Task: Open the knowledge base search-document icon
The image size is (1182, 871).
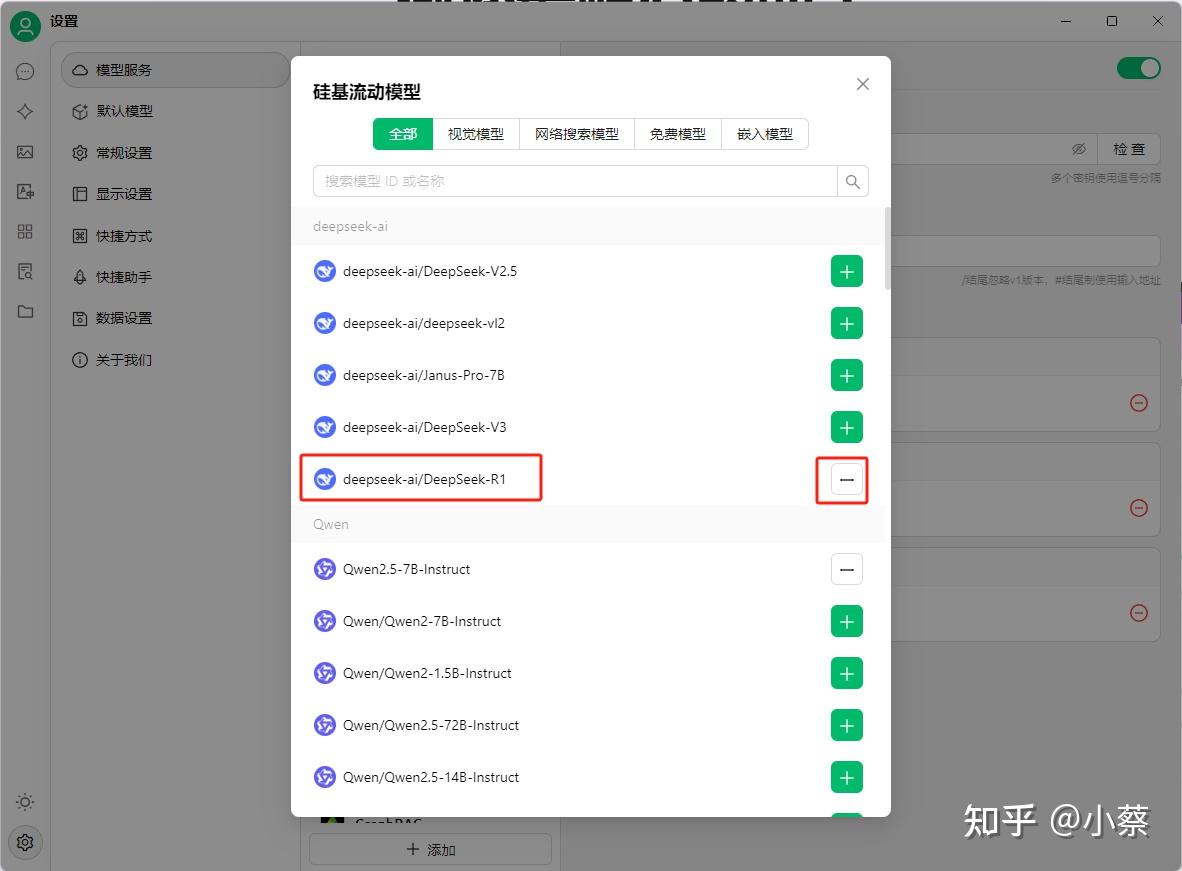Action: click(x=25, y=271)
